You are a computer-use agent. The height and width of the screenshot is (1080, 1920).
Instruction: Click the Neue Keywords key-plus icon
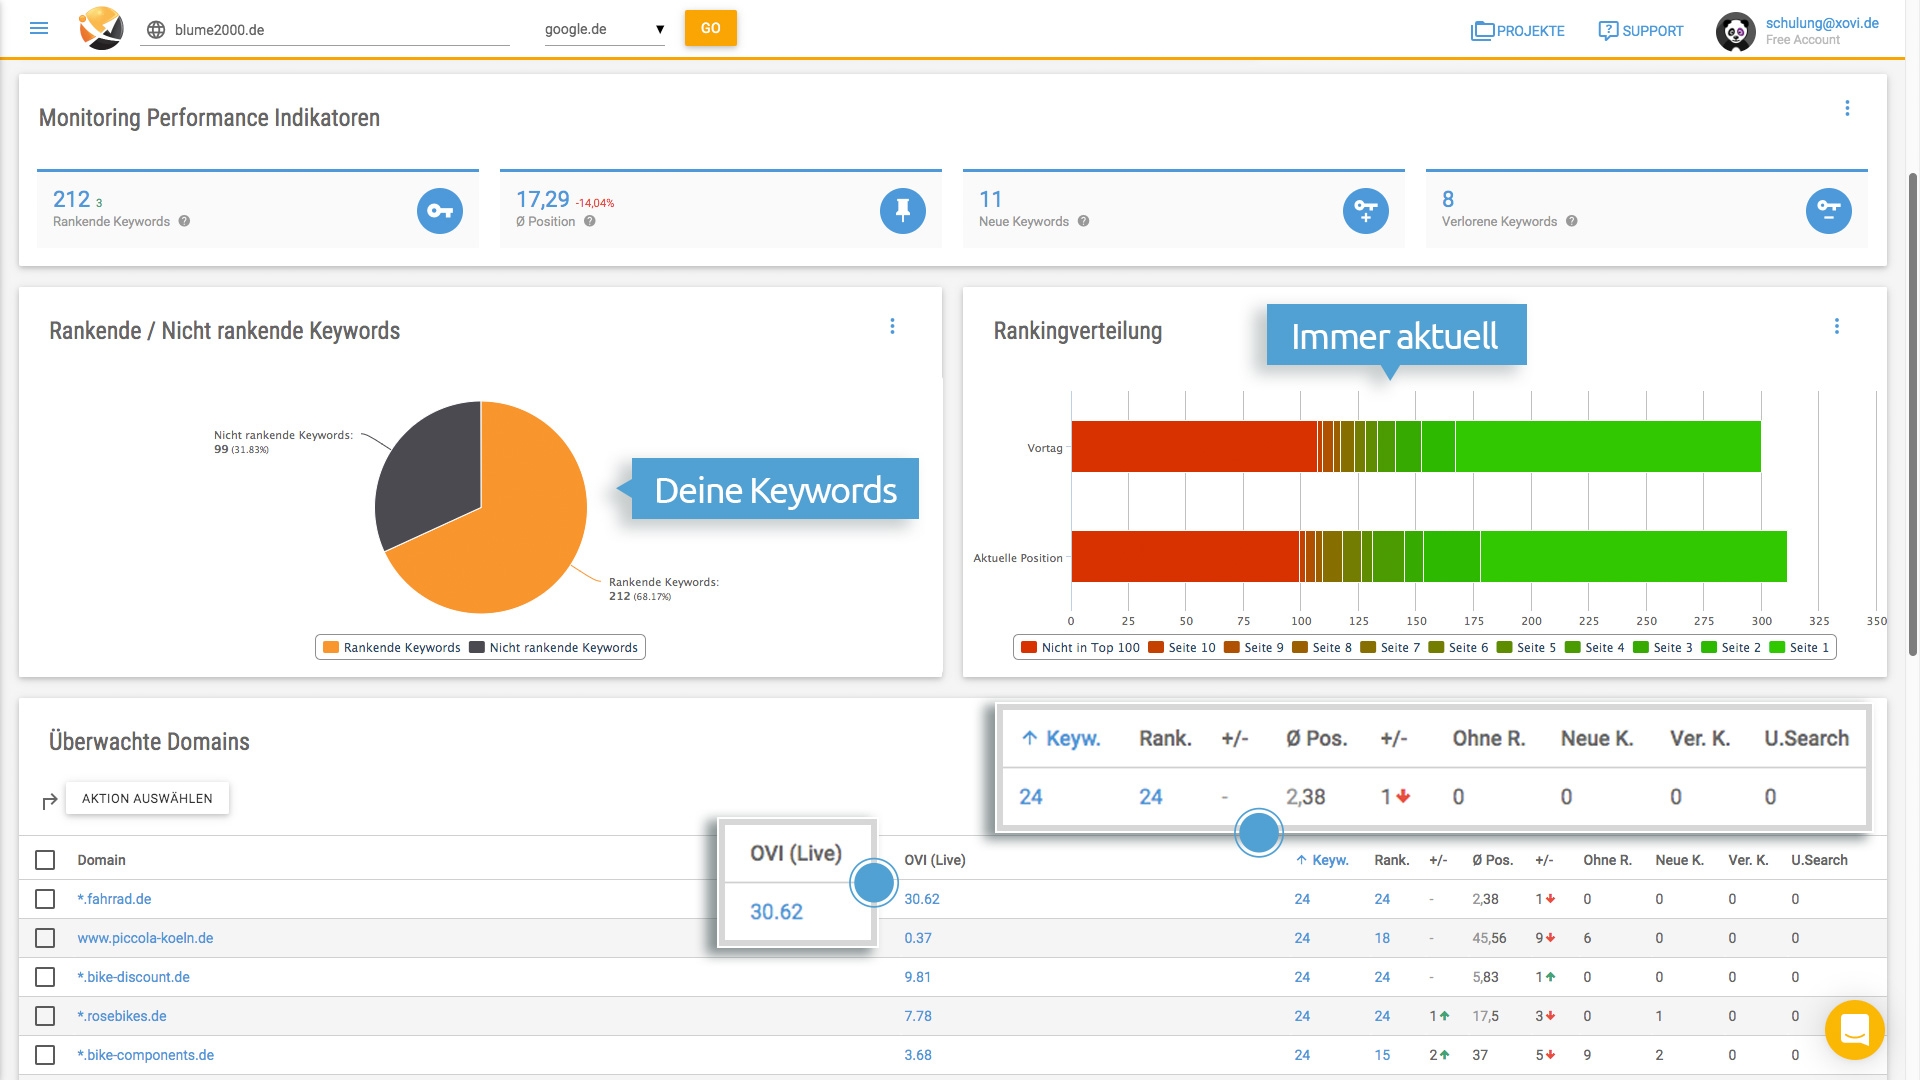pos(1365,211)
